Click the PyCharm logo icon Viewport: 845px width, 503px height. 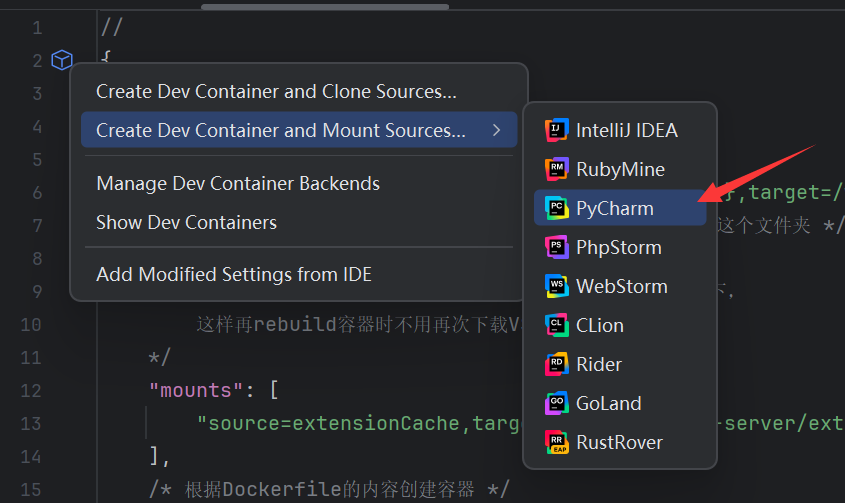(557, 208)
